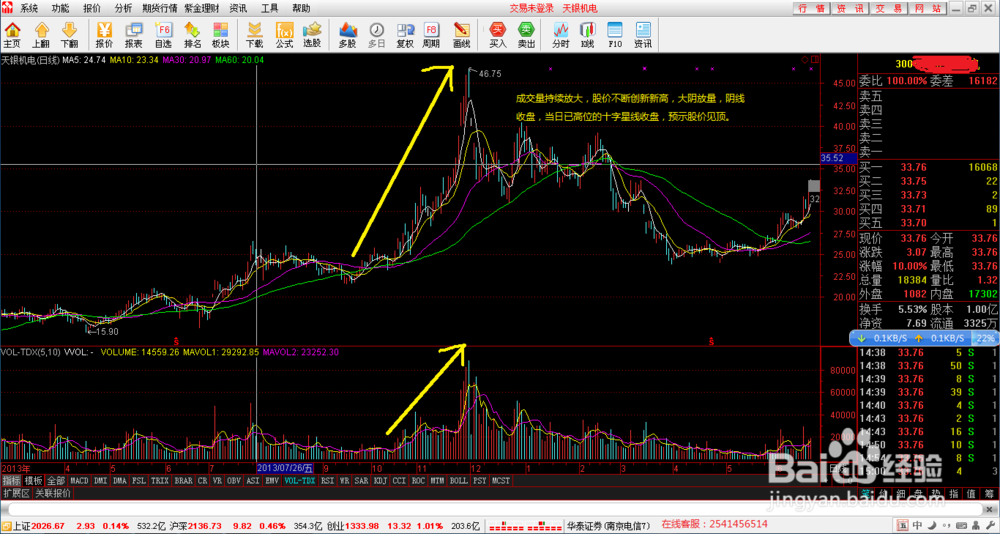Click the 下载 download icon
Viewport: 1000px width, 534px height.
click(254, 35)
